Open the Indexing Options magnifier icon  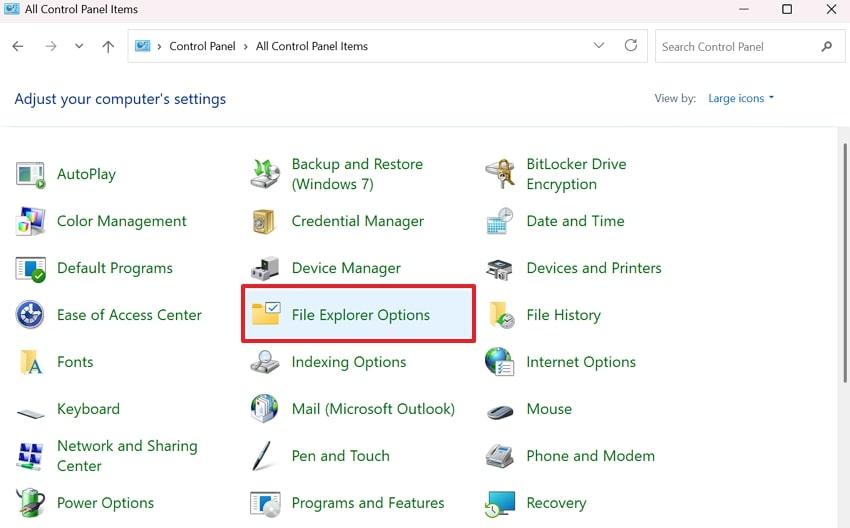(265, 362)
